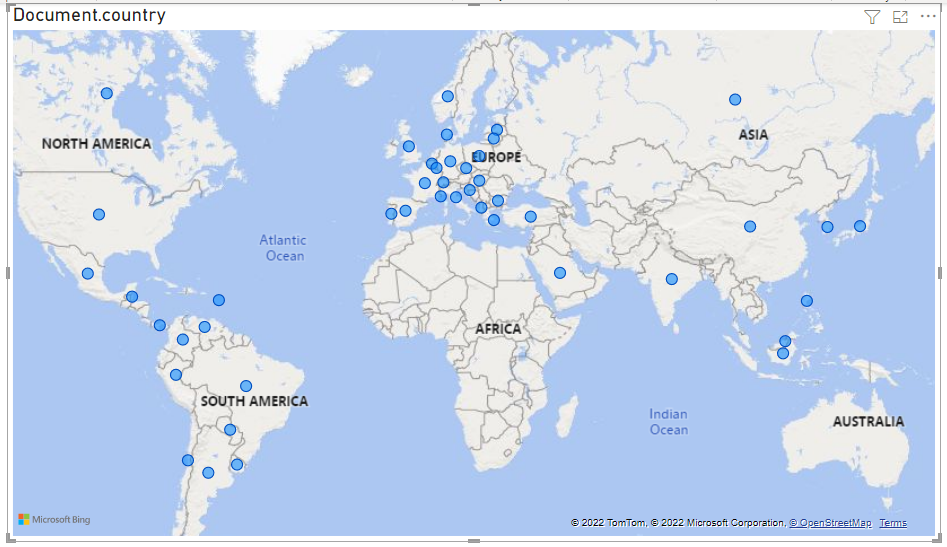This screenshot has width=947, height=547.
Task: Select the data bubble over Venezuela
Action: click(205, 327)
